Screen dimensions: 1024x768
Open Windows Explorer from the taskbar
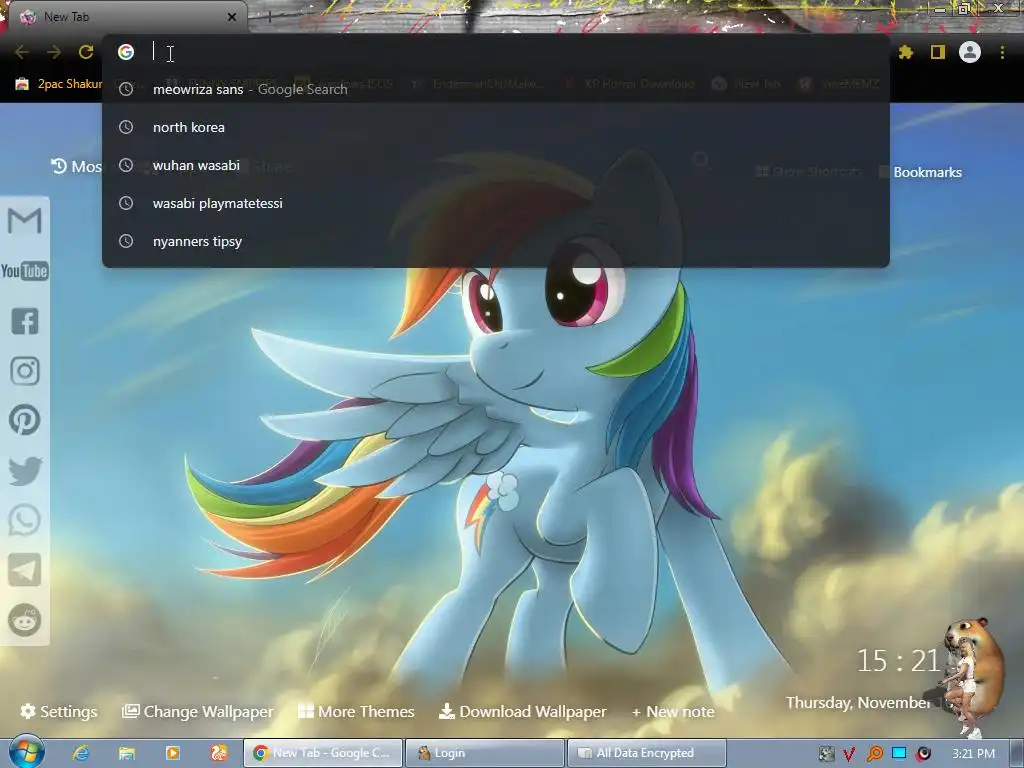[127, 753]
